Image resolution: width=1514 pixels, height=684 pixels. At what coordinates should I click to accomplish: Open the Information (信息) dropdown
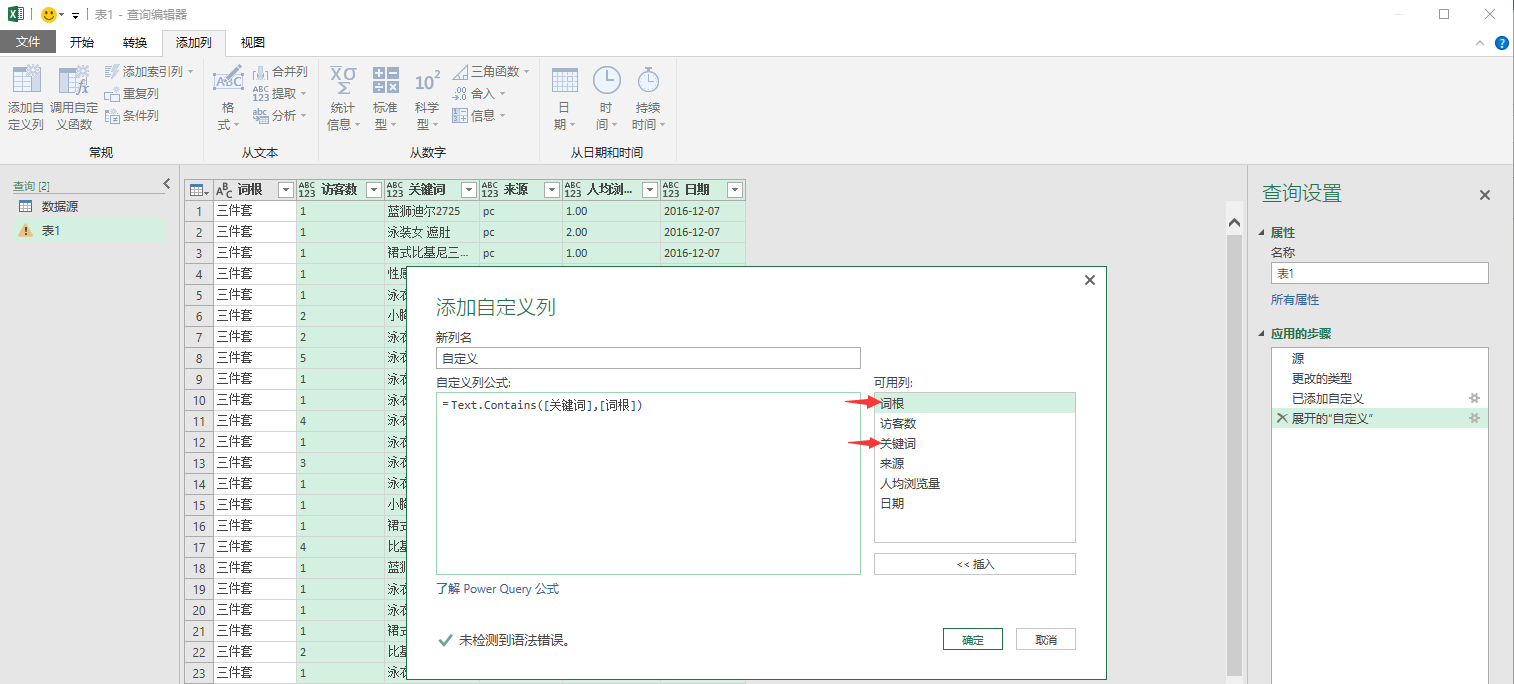[x=480, y=116]
